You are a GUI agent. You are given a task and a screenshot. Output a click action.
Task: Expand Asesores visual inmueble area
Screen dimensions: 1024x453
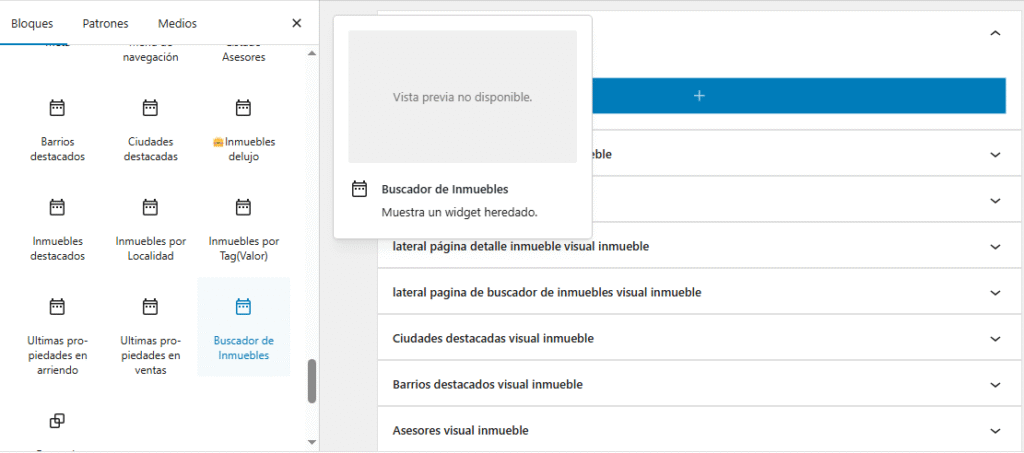[x=995, y=431]
